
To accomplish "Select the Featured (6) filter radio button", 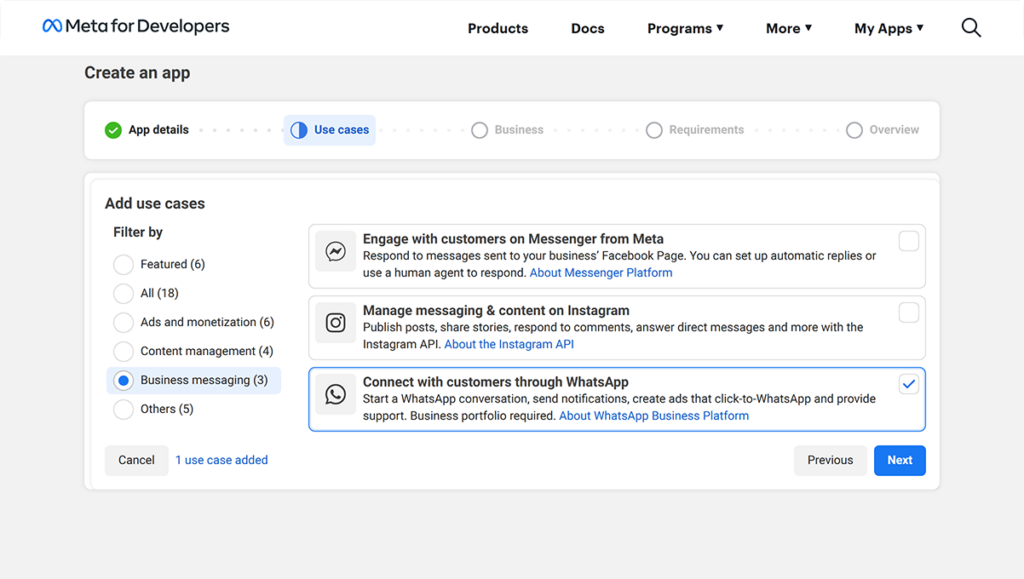I will point(123,265).
